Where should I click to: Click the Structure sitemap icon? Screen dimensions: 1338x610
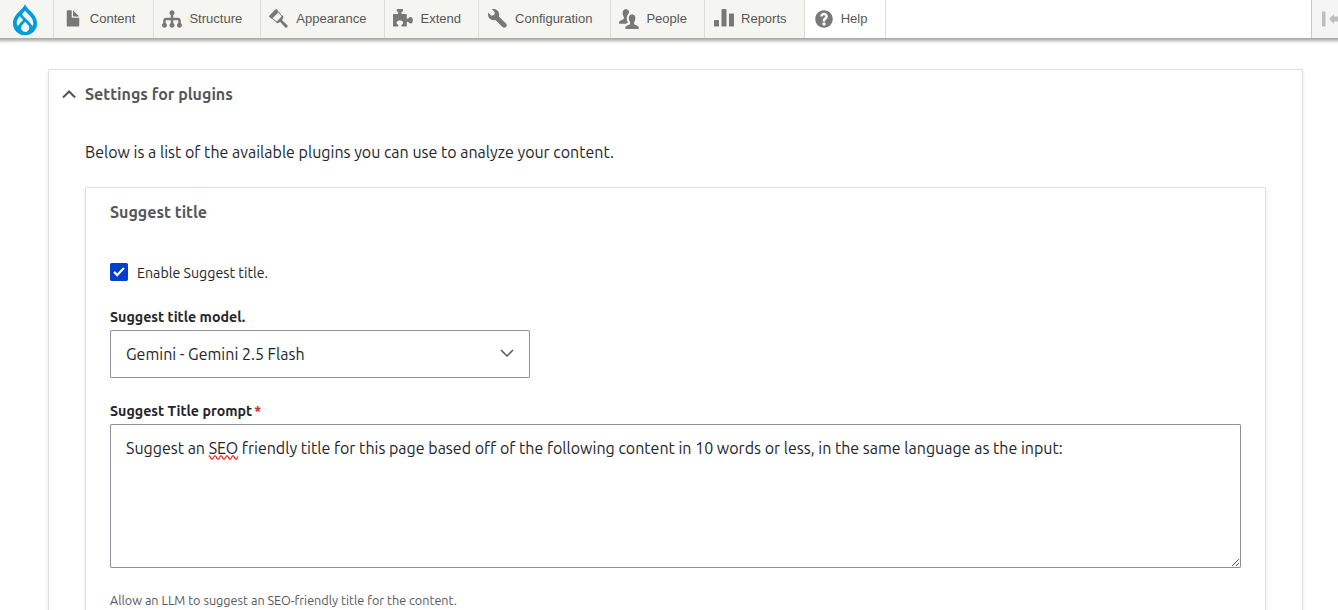tap(174, 18)
